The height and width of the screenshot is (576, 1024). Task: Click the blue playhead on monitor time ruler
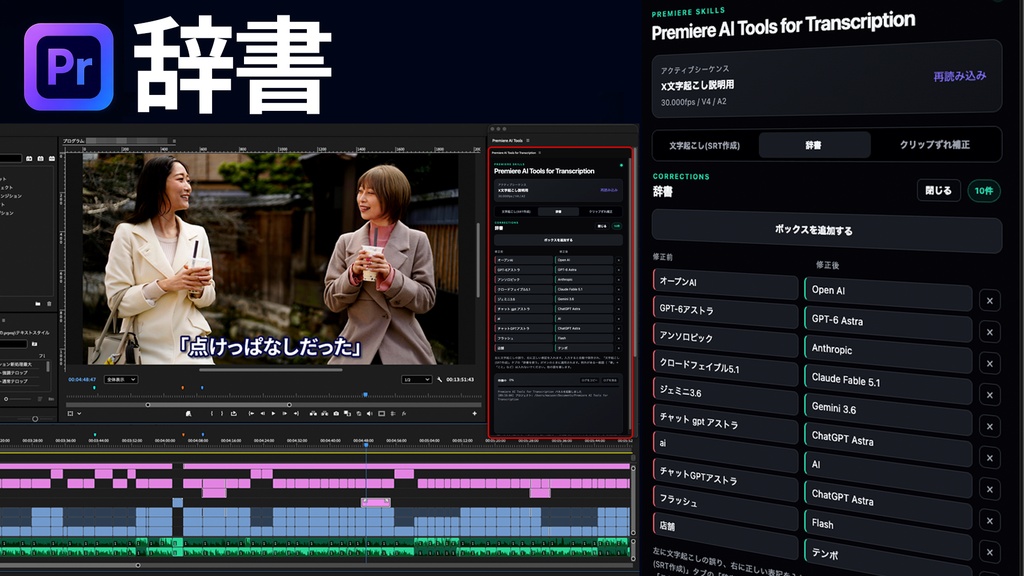tap(365, 394)
